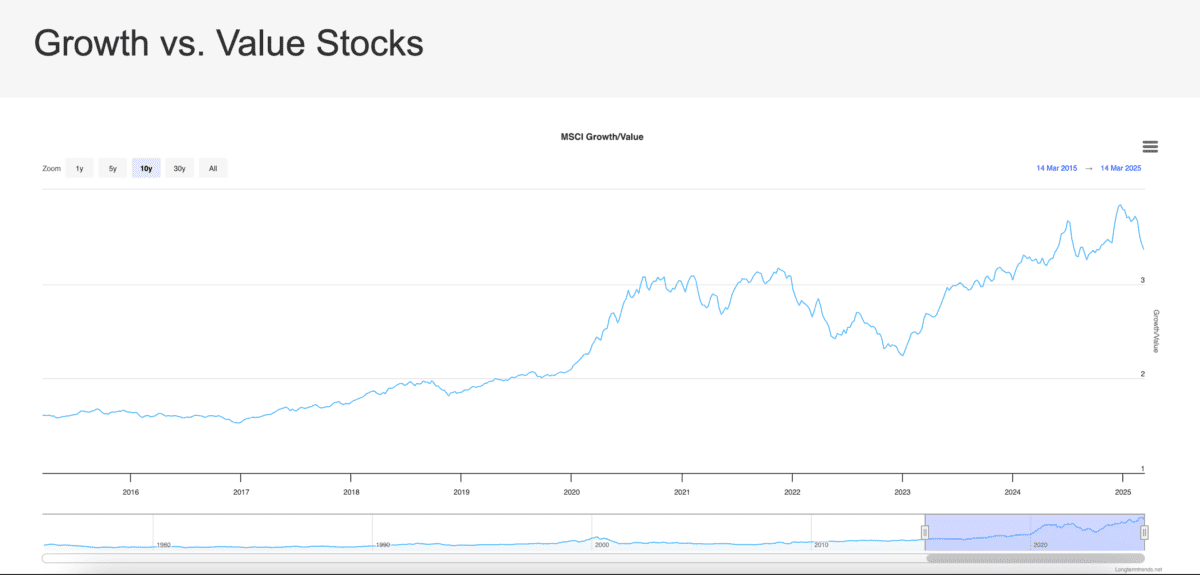The width and height of the screenshot is (1200, 575).
Task: Select the 5y zoom option
Action: coord(113,169)
